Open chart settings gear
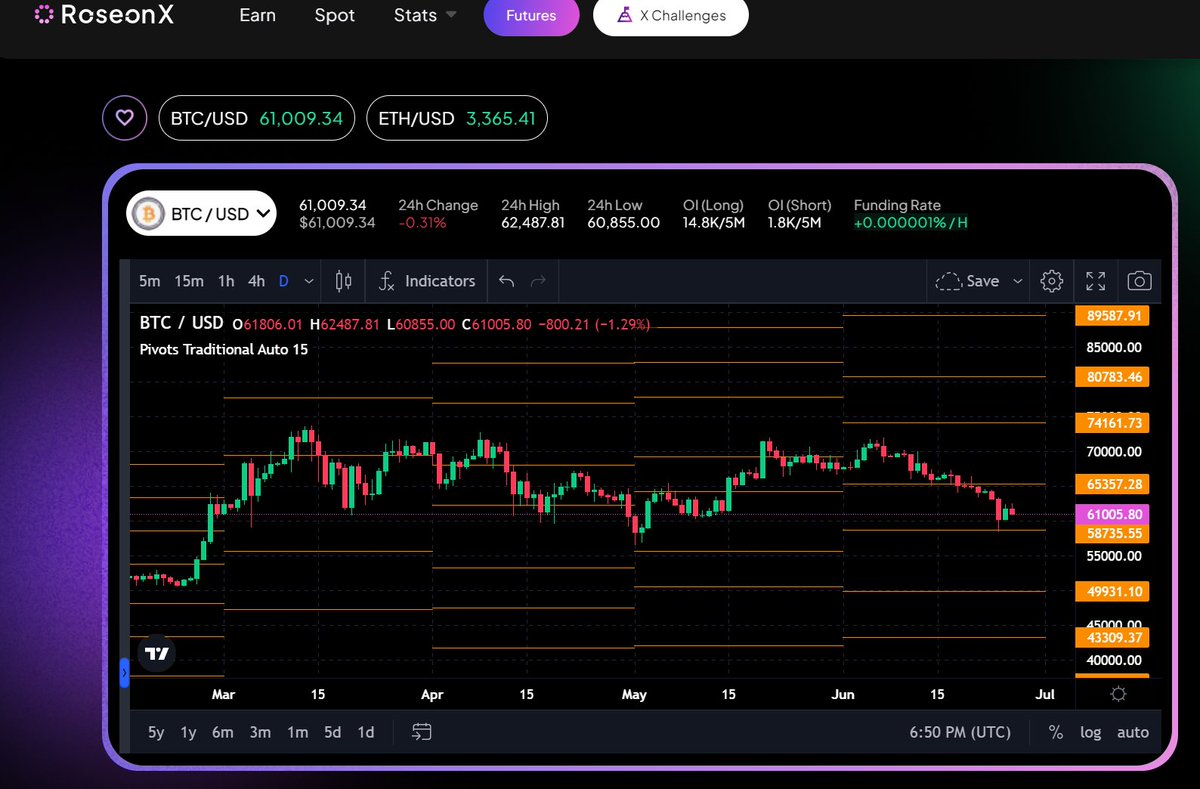1200x789 pixels. [x=1051, y=281]
